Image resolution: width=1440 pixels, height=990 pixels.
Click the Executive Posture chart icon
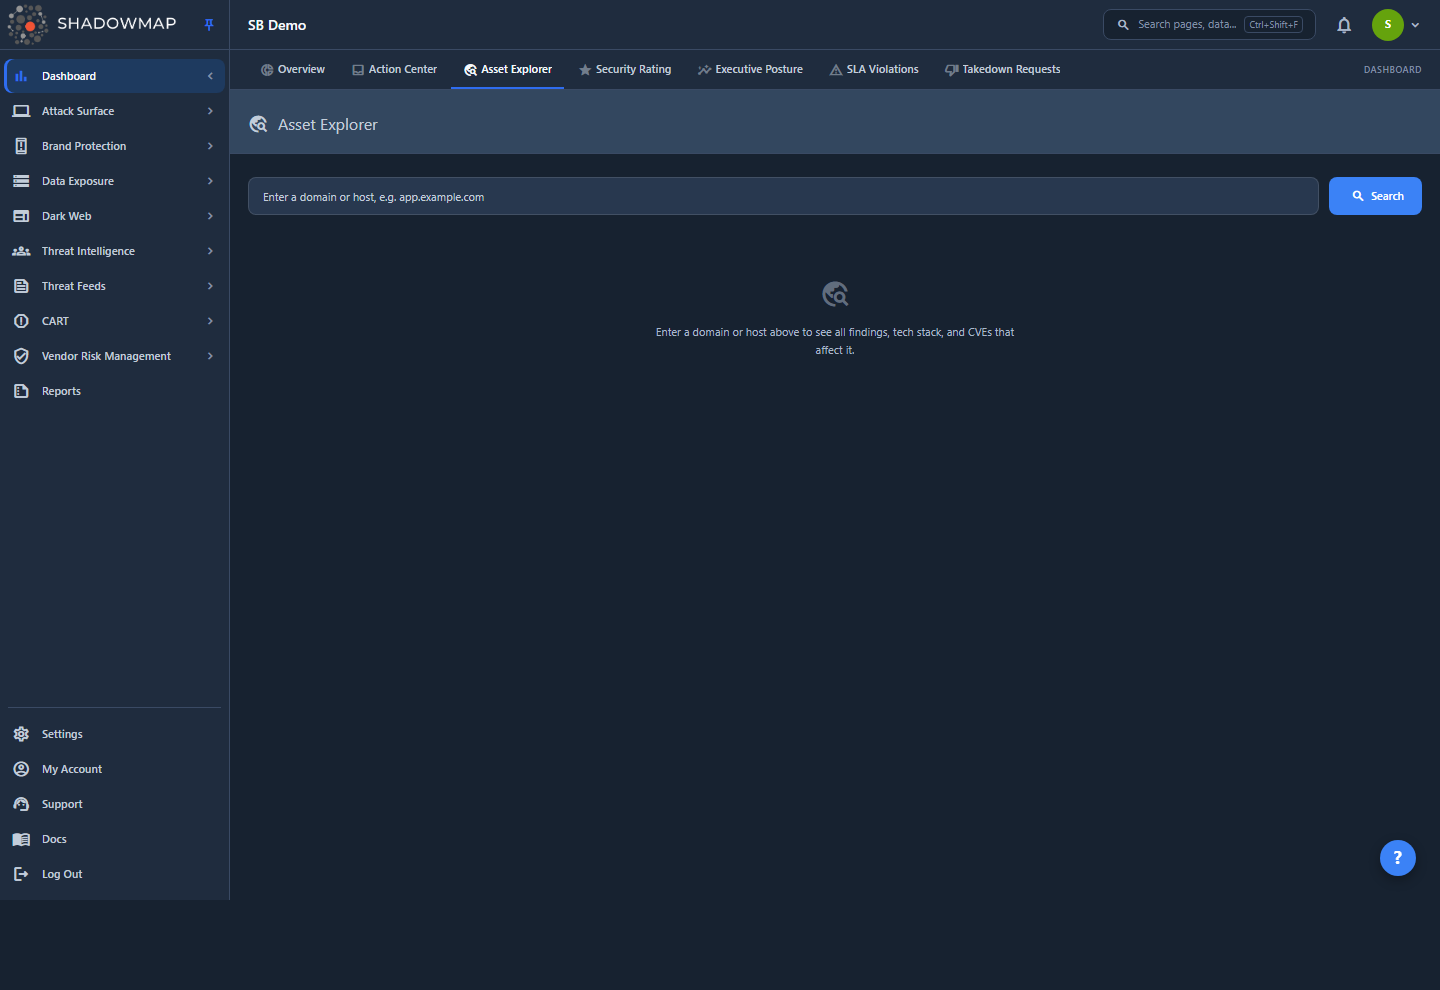click(705, 70)
